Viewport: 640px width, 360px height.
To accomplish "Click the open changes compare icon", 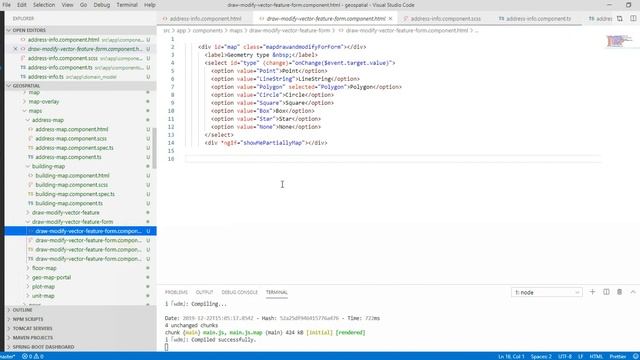I will [620, 18].
